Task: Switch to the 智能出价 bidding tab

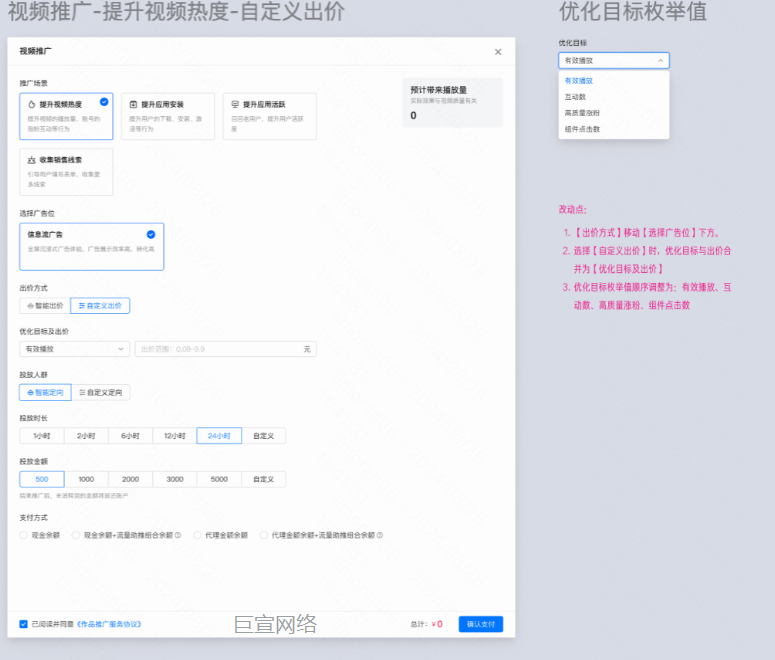Action: point(44,306)
